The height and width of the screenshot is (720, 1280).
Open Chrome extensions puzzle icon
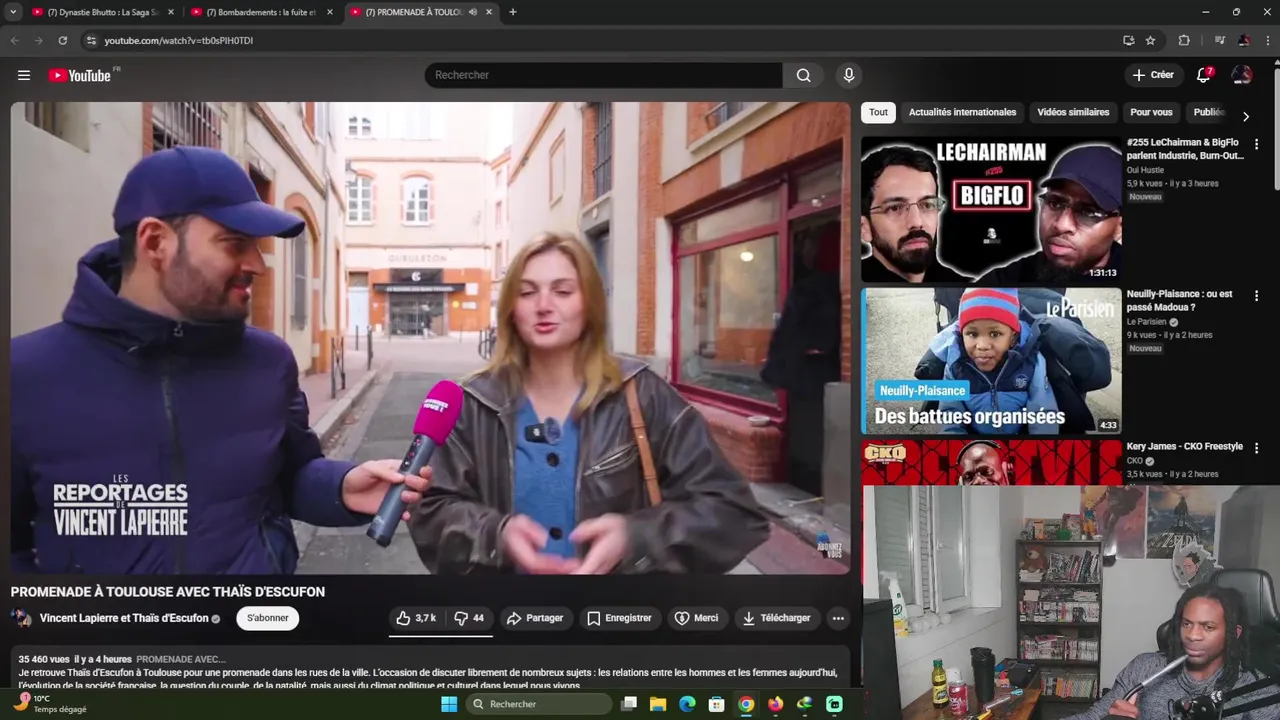[x=1184, y=40]
